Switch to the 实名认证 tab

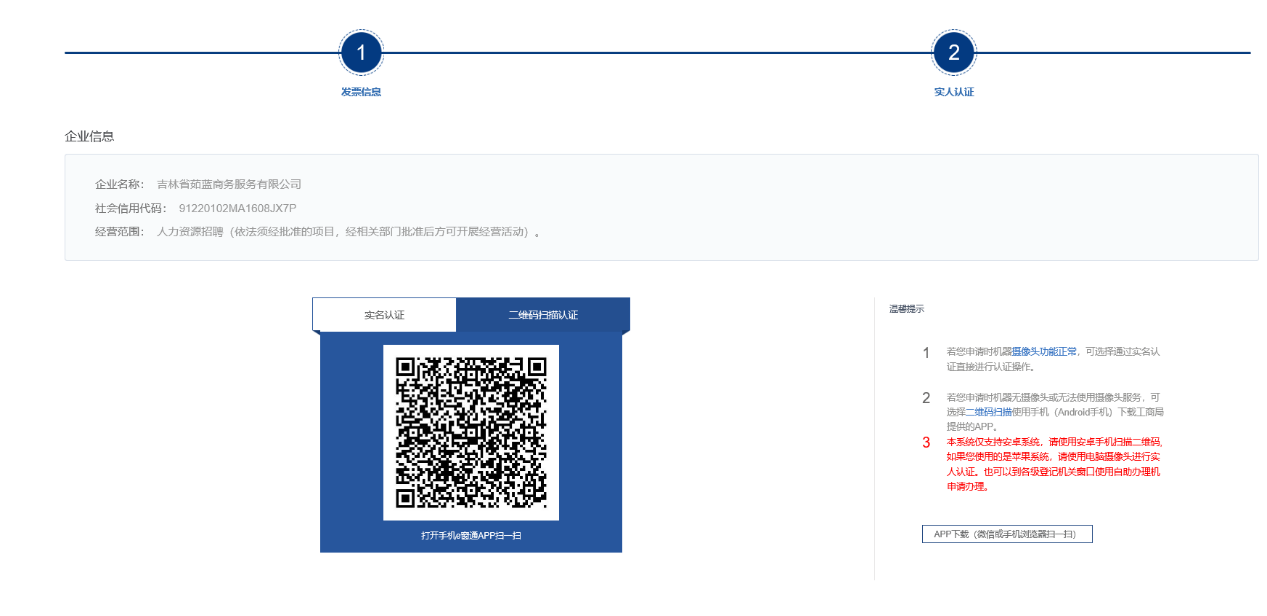click(384, 314)
